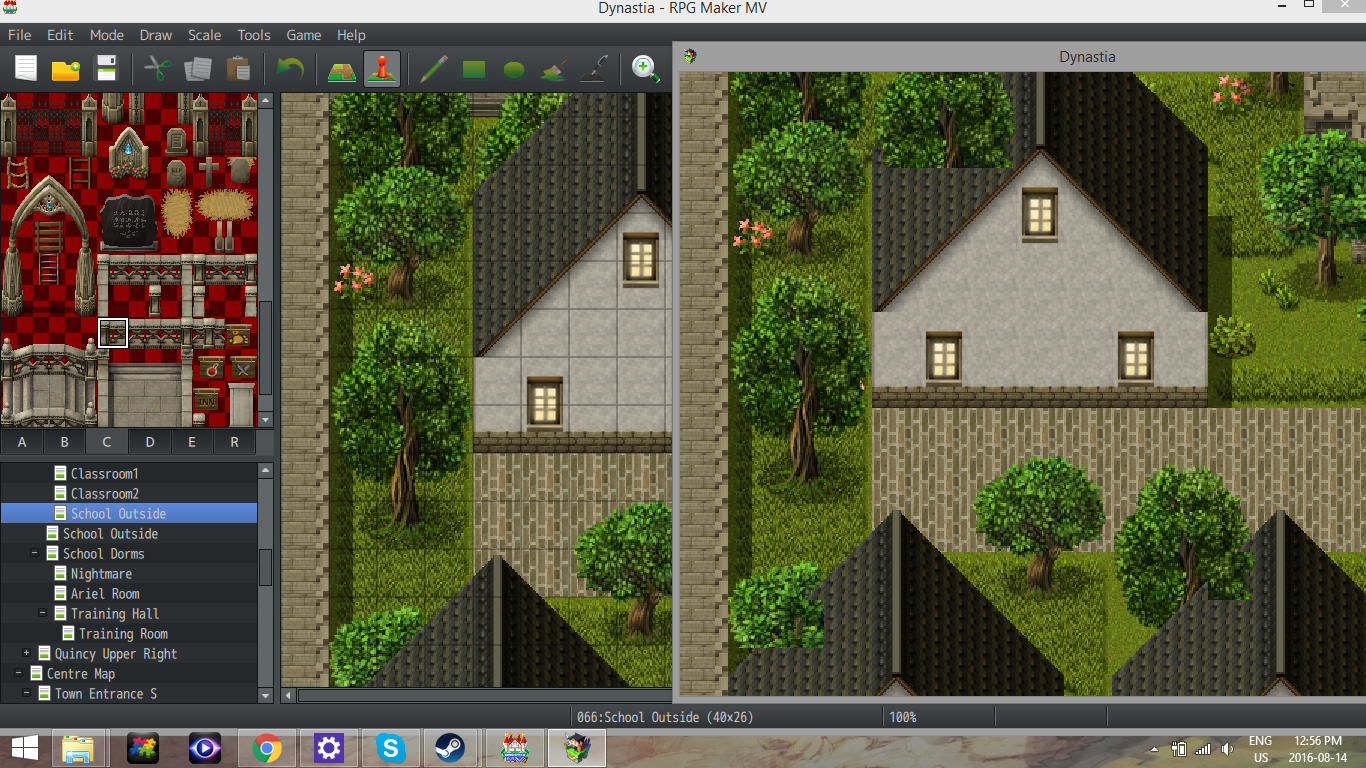Click the Copy icon in the toolbar
The image size is (1366, 768).
point(198,69)
